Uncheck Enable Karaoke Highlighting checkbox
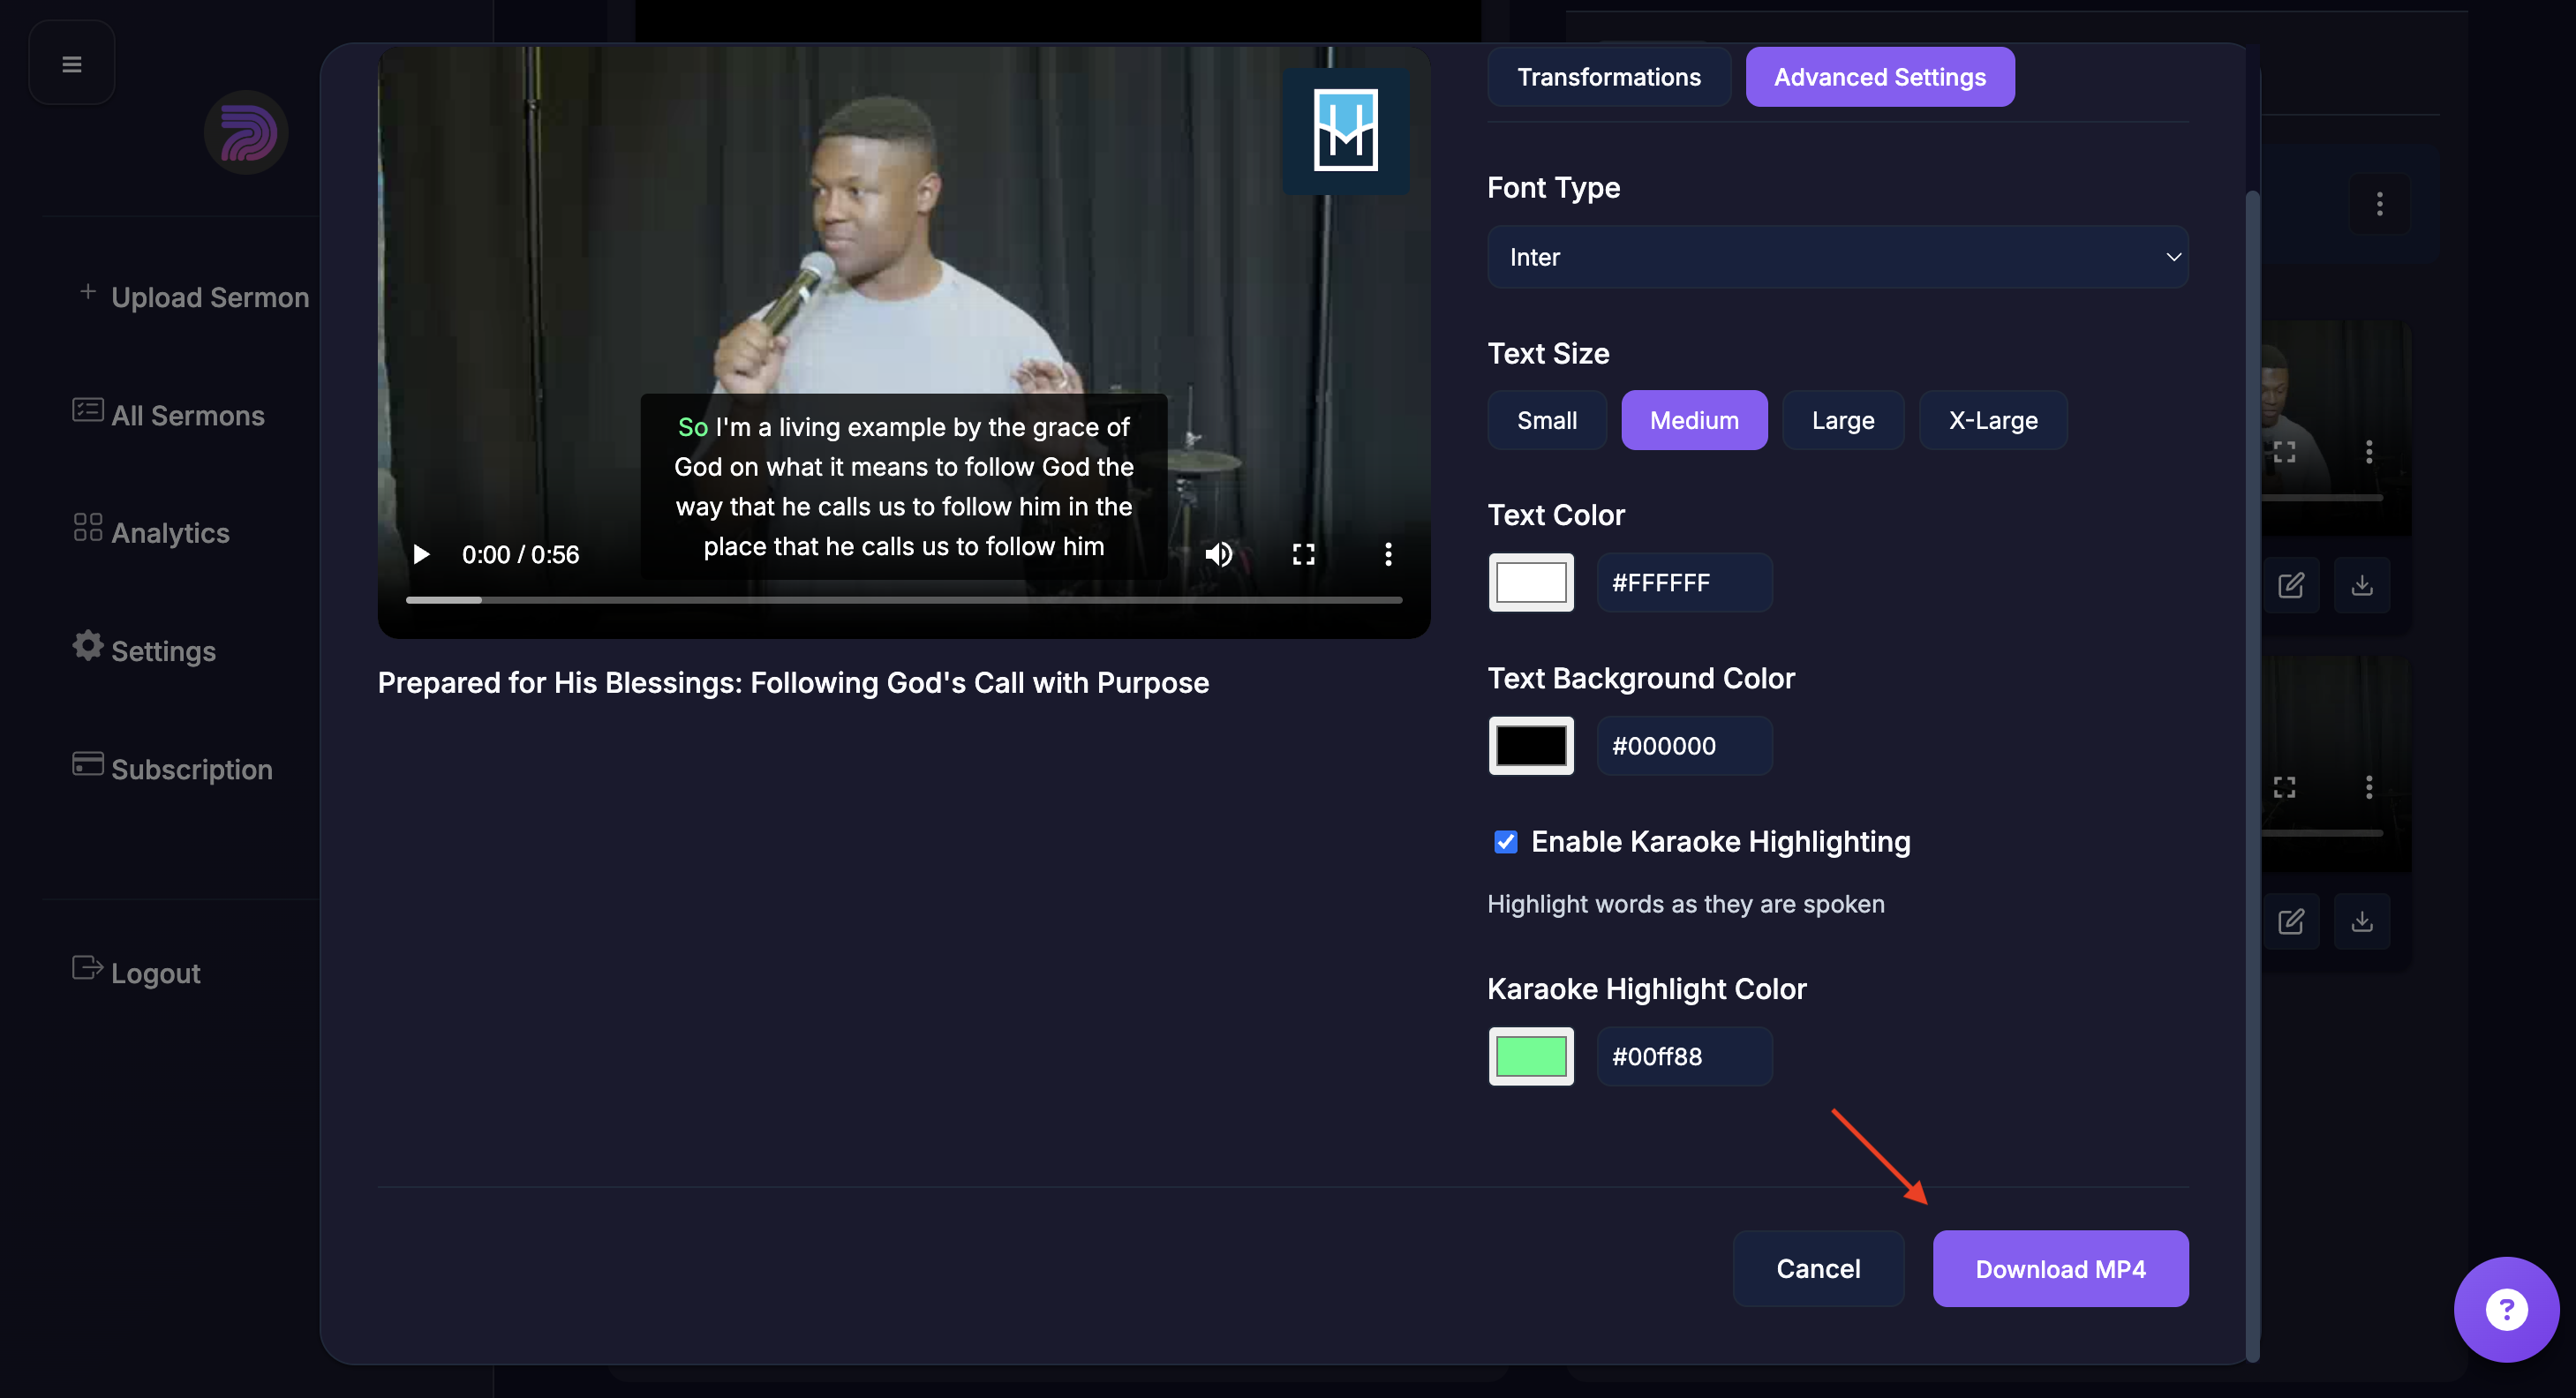The height and width of the screenshot is (1398, 2576). coord(1505,841)
